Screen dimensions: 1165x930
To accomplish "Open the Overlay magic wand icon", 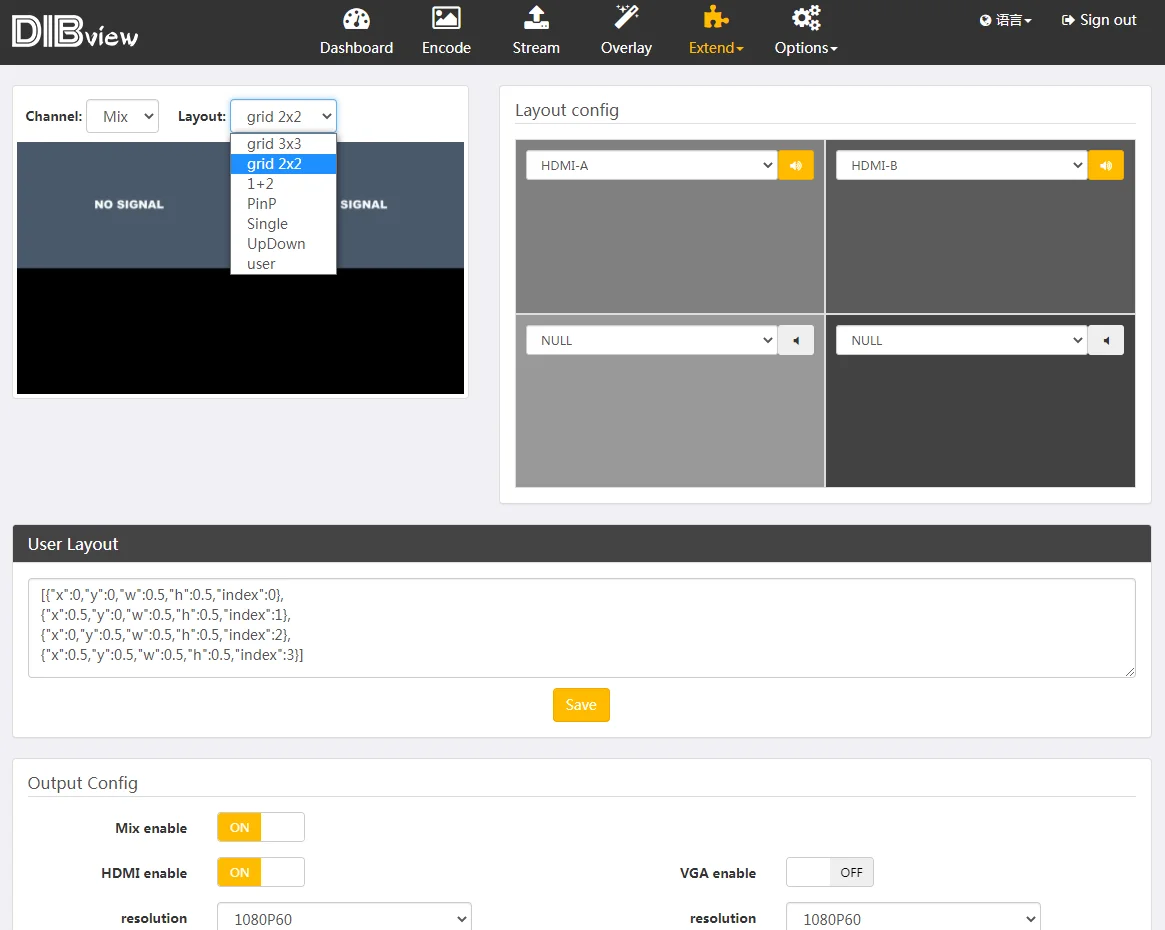I will [626, 18].
